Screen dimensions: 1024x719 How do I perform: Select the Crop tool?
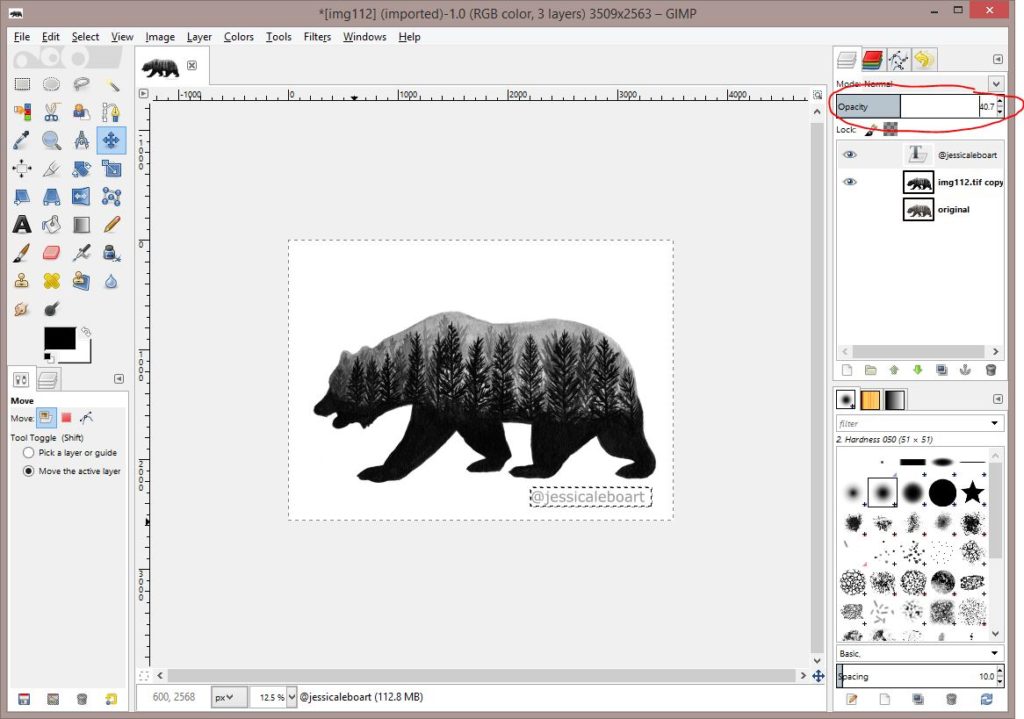[x=51, y=168]
